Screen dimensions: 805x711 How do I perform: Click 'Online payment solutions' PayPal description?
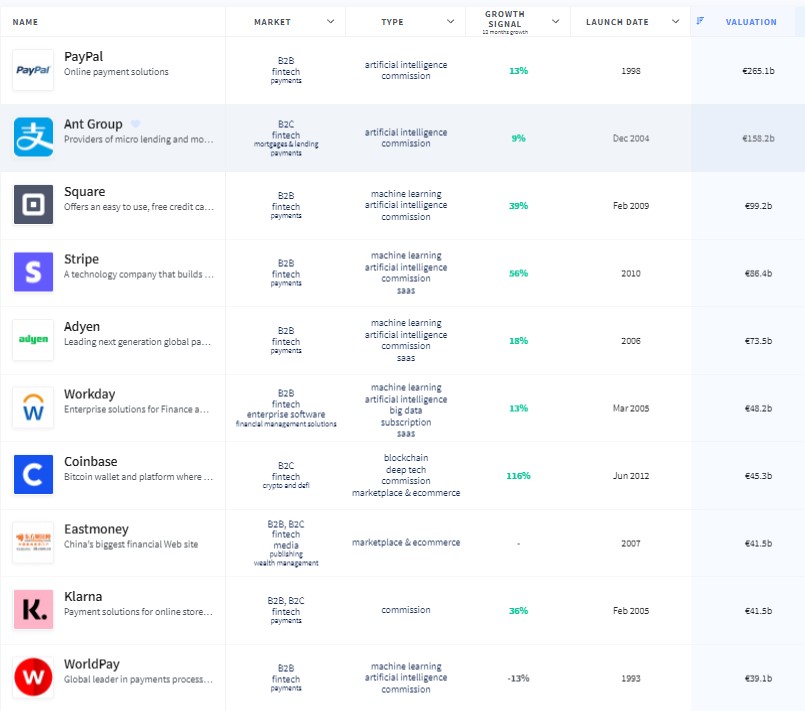pos(116,72)
